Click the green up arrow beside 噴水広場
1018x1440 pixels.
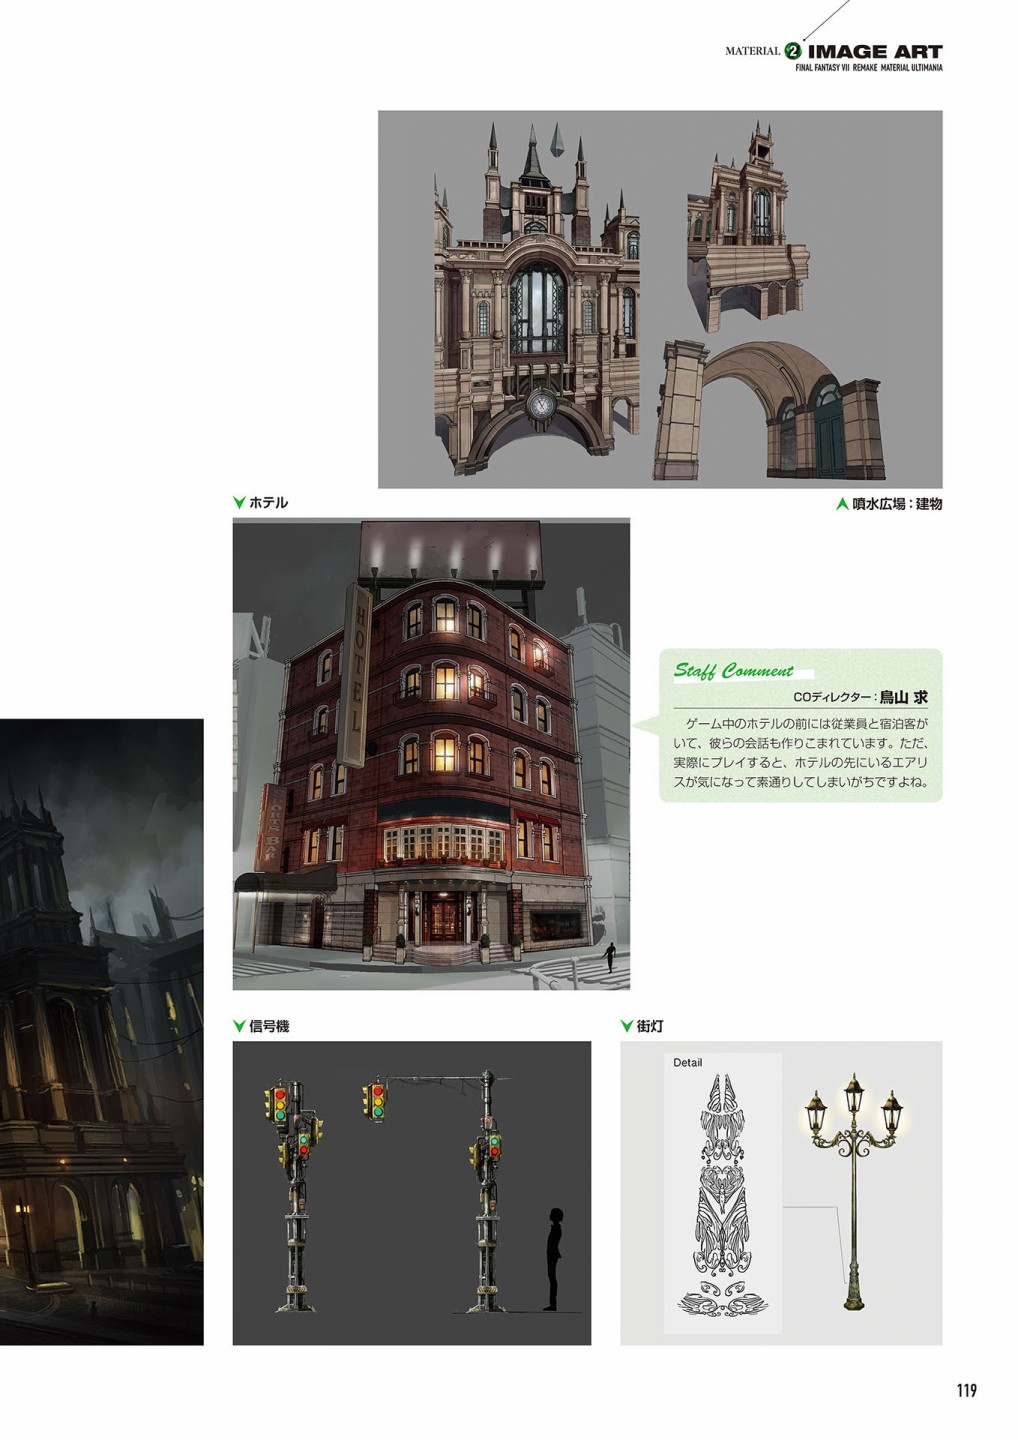coord(841,504)
